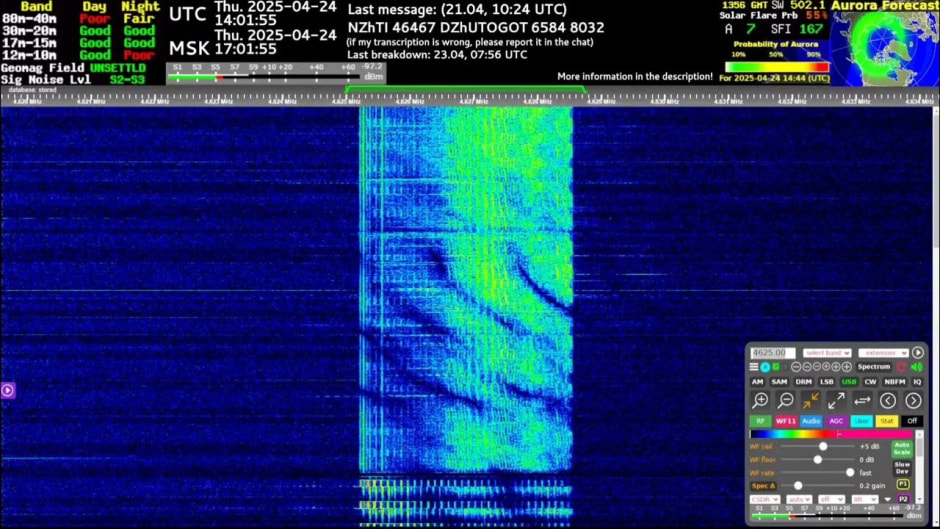Viewport: 940px width, 529px height.
Task: Click the page right arrow icon
Action: coord(913,401)
